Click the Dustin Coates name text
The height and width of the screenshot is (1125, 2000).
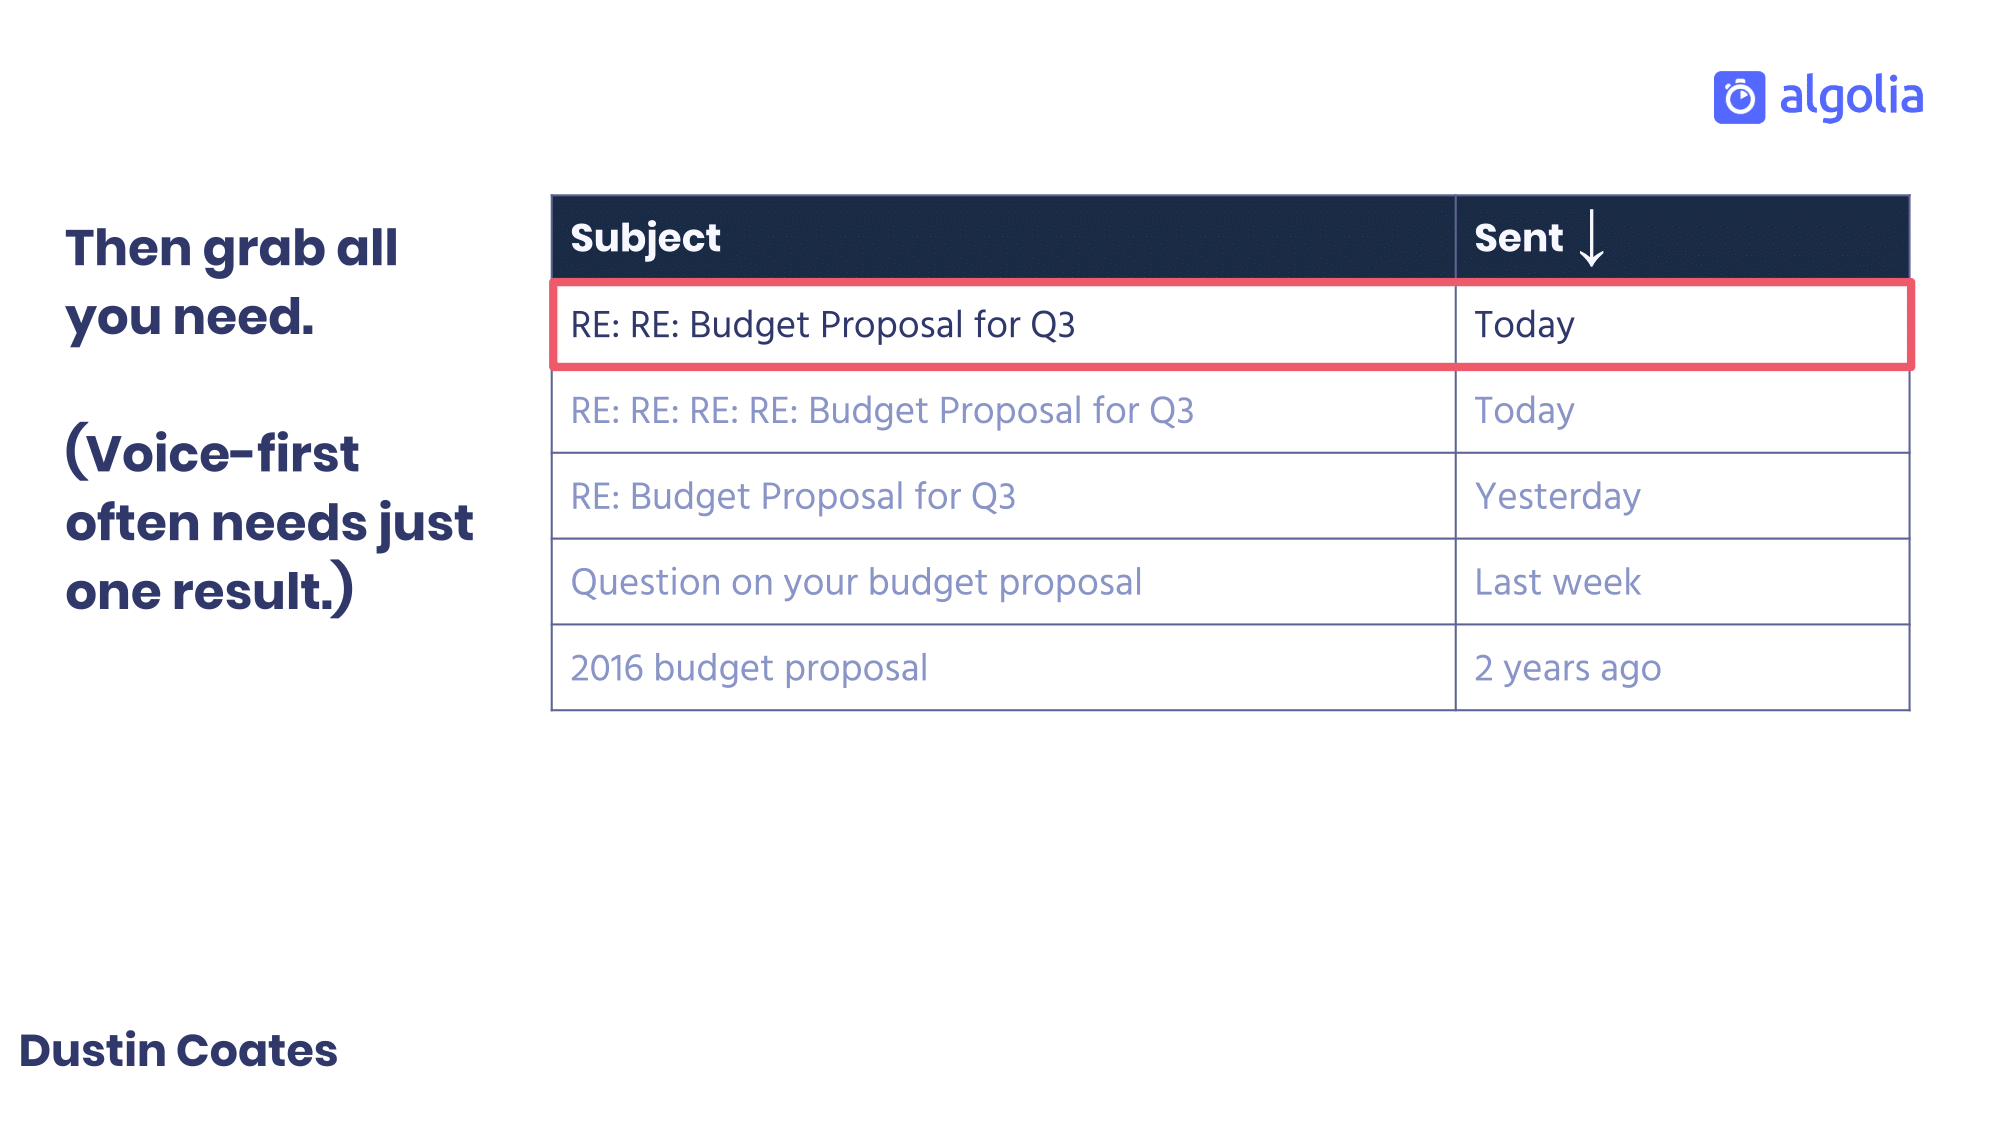[178, 1051]
